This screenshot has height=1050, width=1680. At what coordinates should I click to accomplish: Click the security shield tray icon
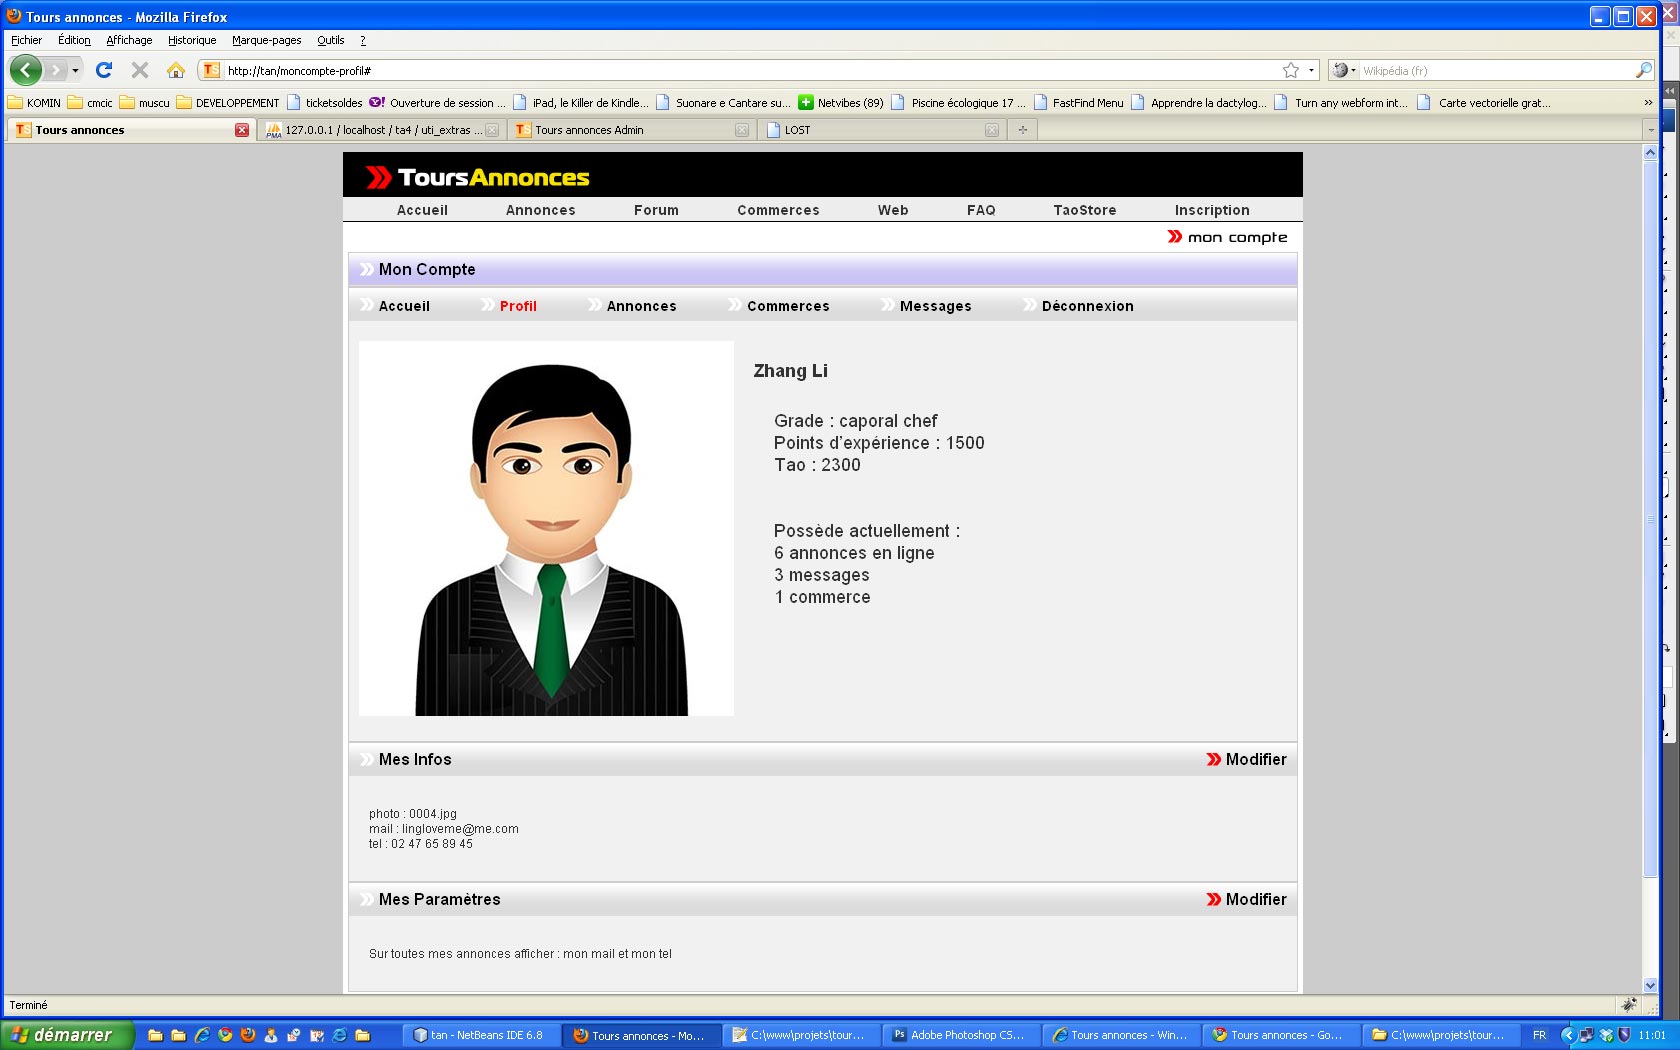(1624, 1035)
